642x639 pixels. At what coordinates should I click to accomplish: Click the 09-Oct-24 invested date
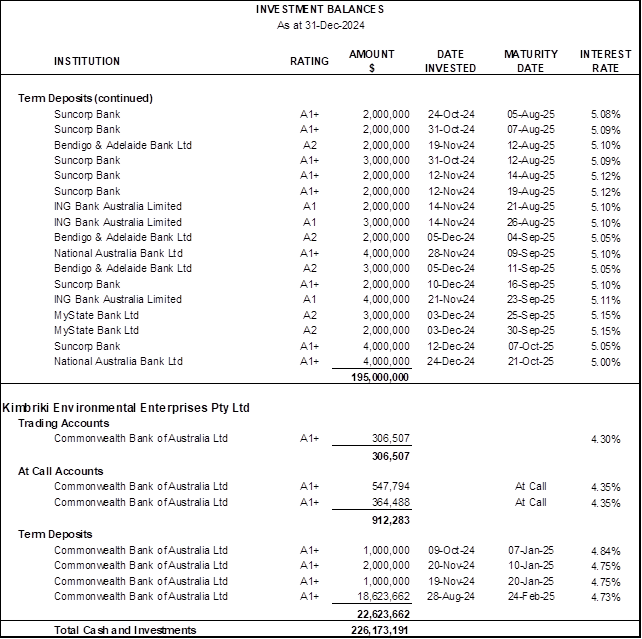451,550
